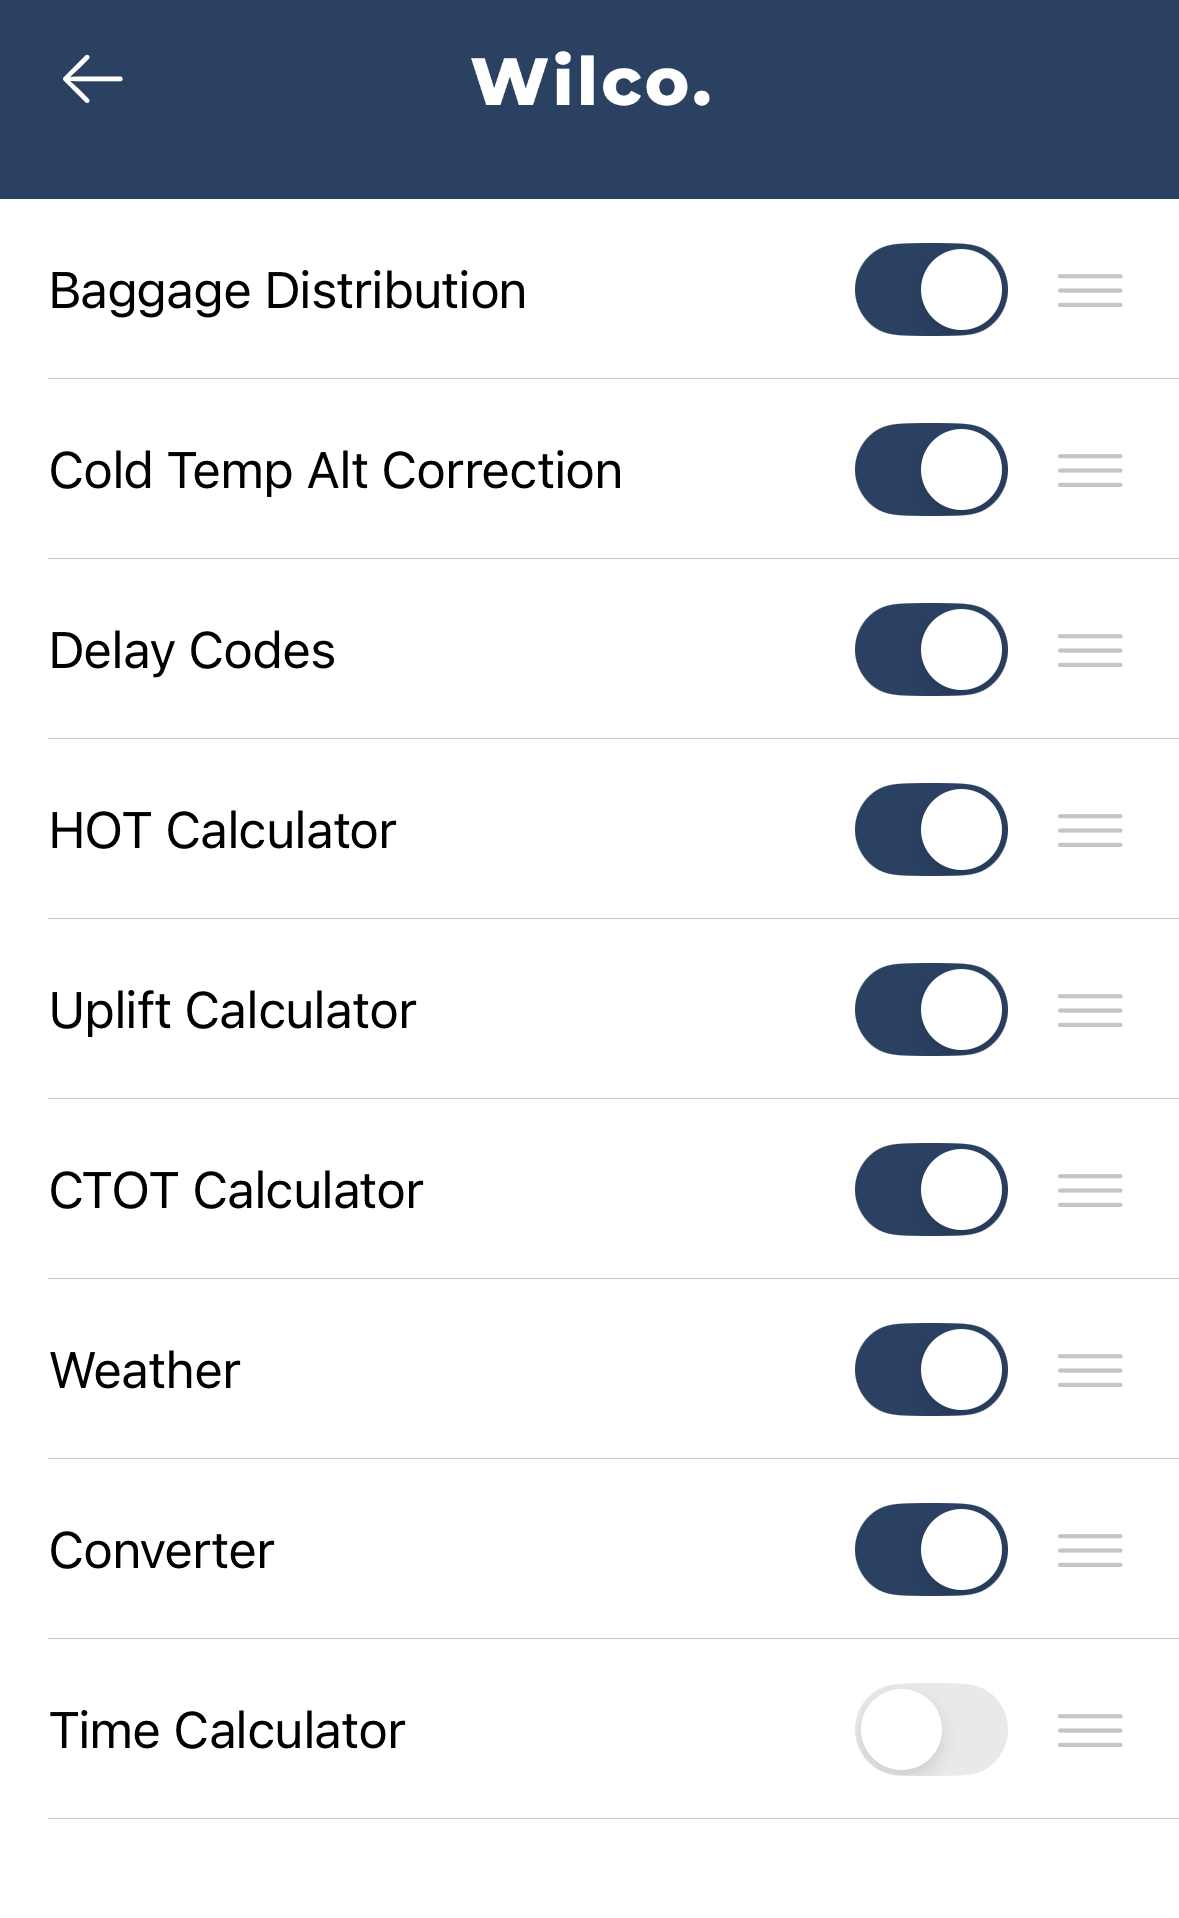Screen dimensions: 1179x1918
Task: Click the Delay Codes reorder handle
Action: point(1090,650)
